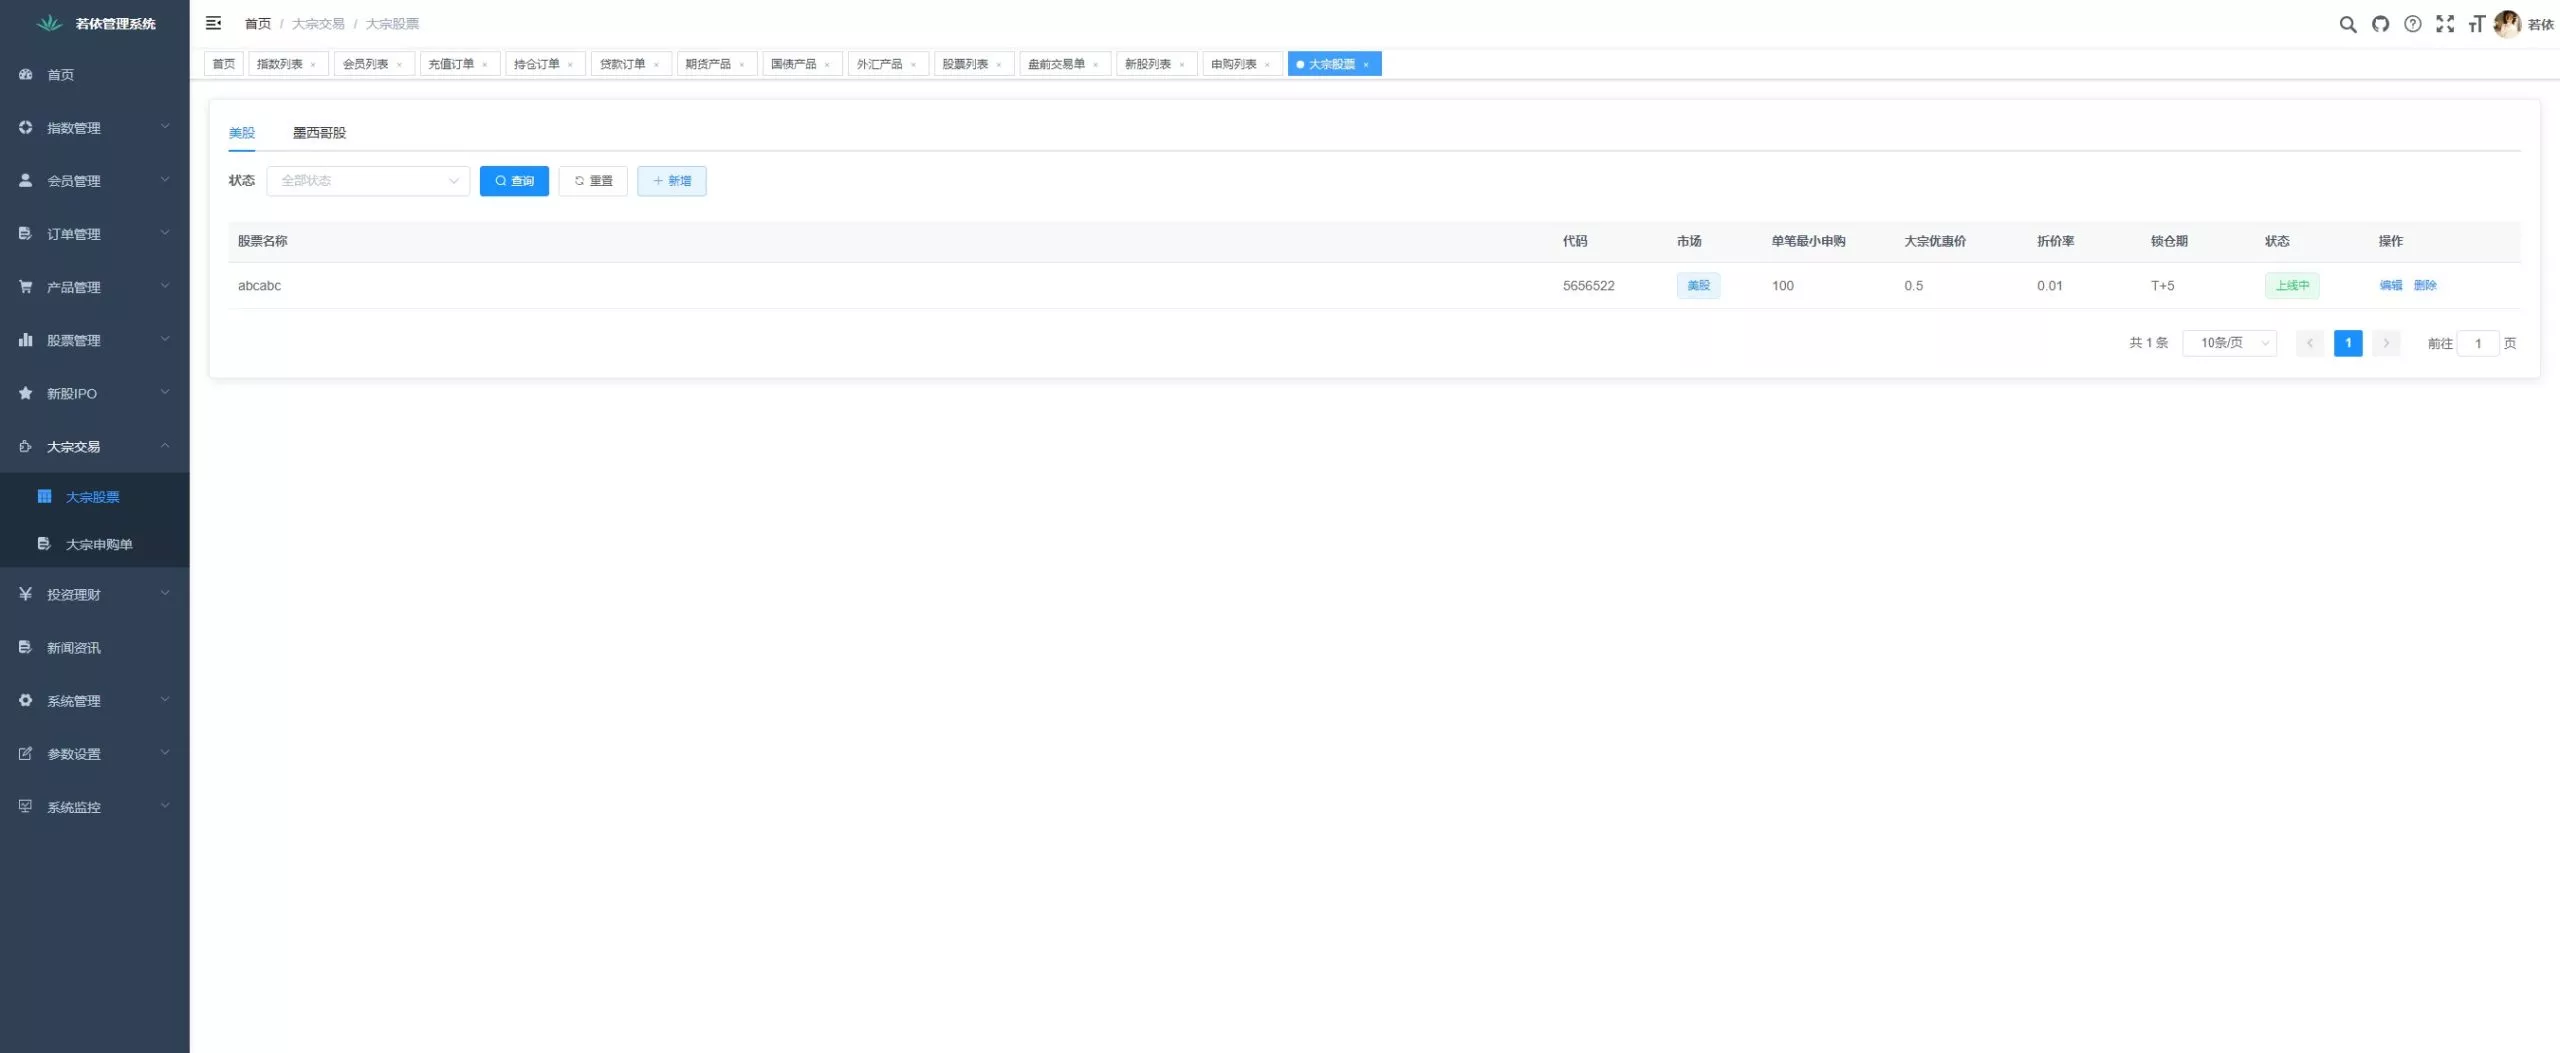This screenshot has width=2560, height=1053.
Task: Close the 指数列表 tab
Action: pyautogui.click(x=313, y=65)
